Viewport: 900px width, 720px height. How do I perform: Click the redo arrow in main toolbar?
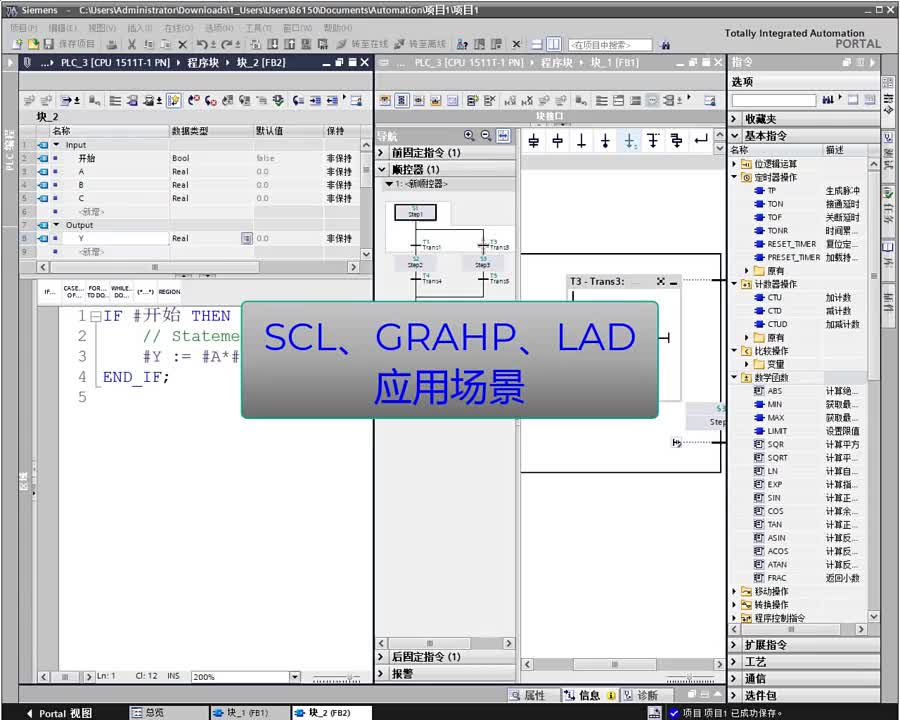[x=227, y=44]
